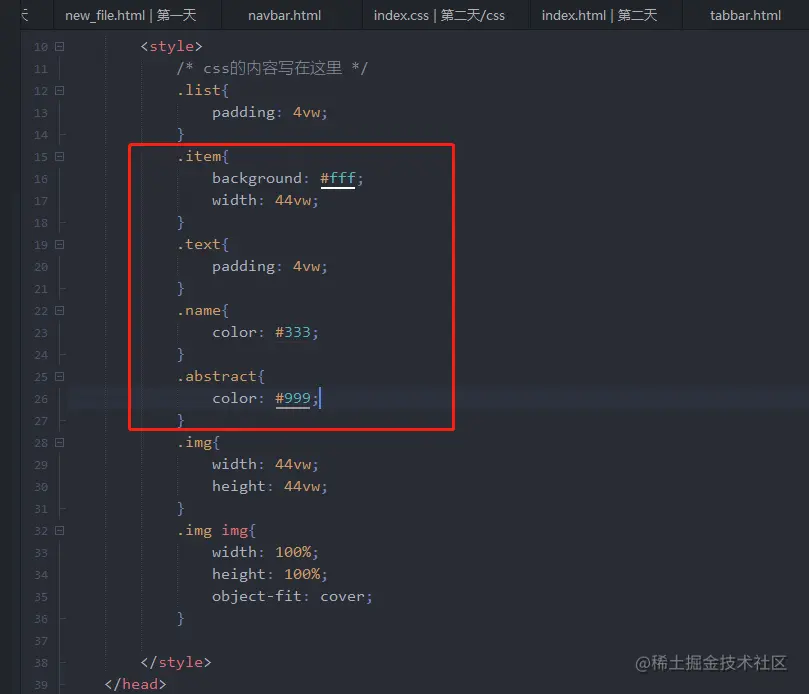Image resolution: width=809 pixels, height=694 pixels.
Task: Click the 'background' property
Action: 257,179
